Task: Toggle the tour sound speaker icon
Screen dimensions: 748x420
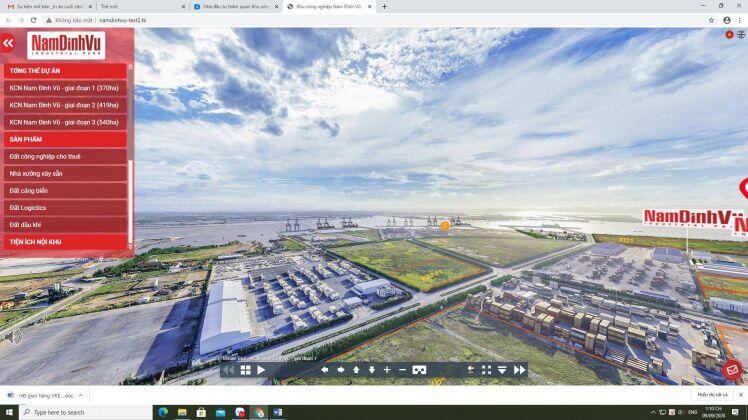Action: coord(14,337)
